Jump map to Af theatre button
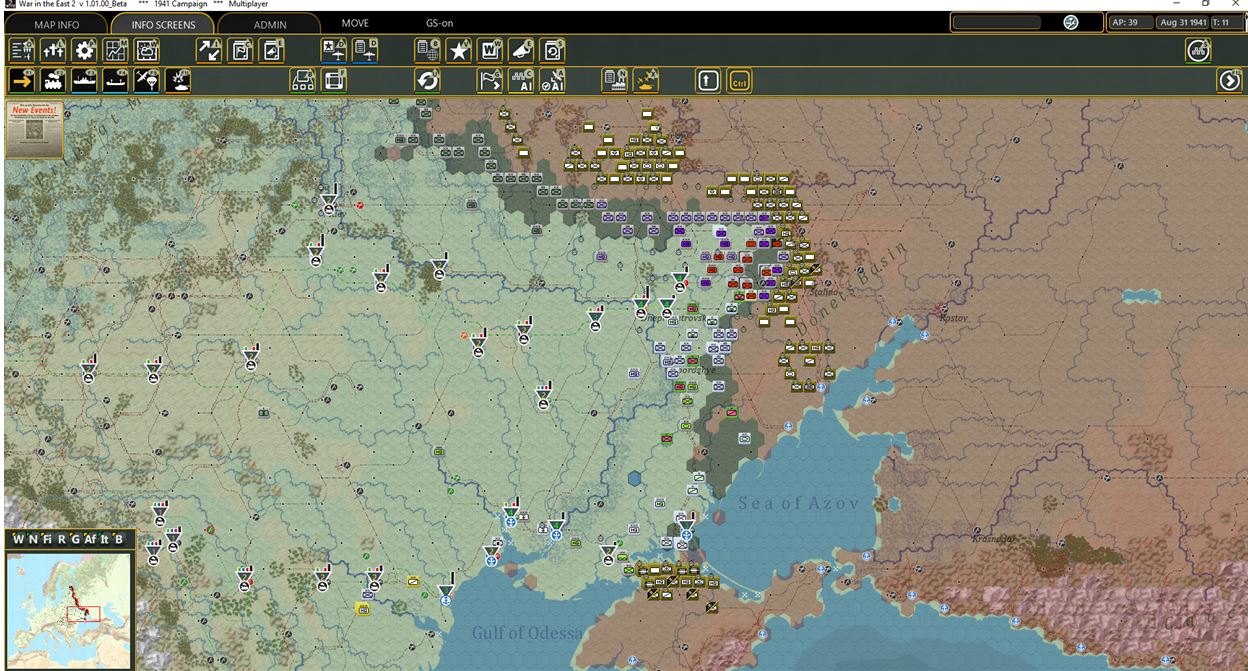This screenshot has width=1248, height=671. click(x=90, y=540)
